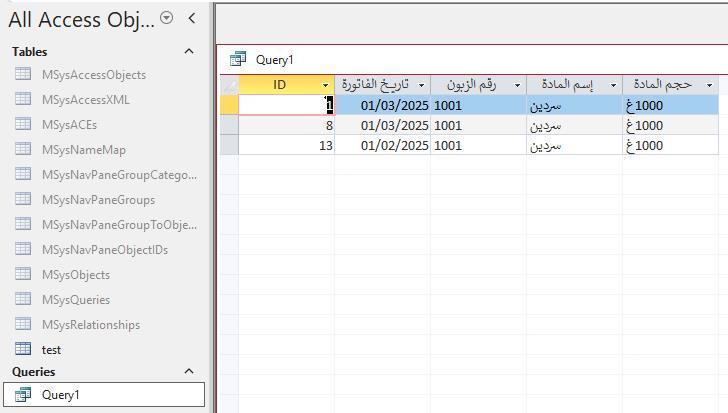Click the Query1 icon on the document tab
Viewport: 728px width, 413px height.
click(x=238, y=59)
